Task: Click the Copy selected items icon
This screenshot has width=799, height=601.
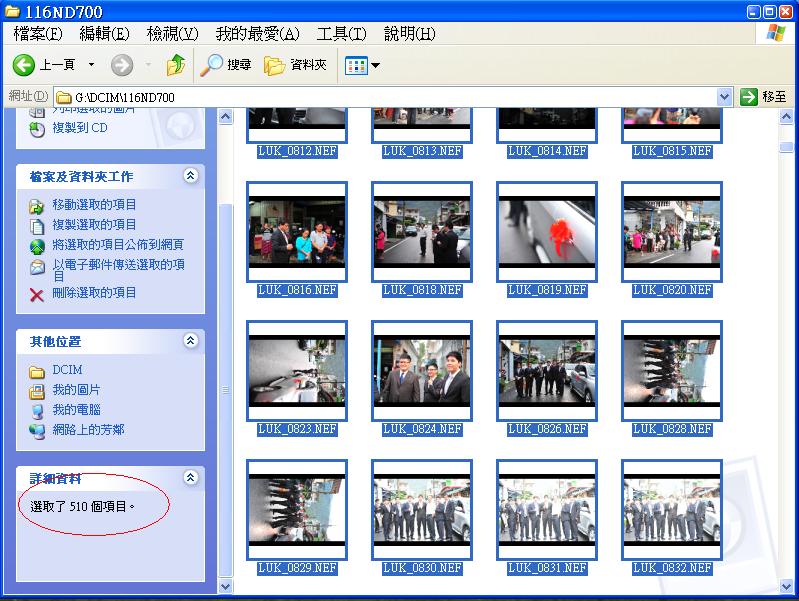Action: click(x=37, y=226)
